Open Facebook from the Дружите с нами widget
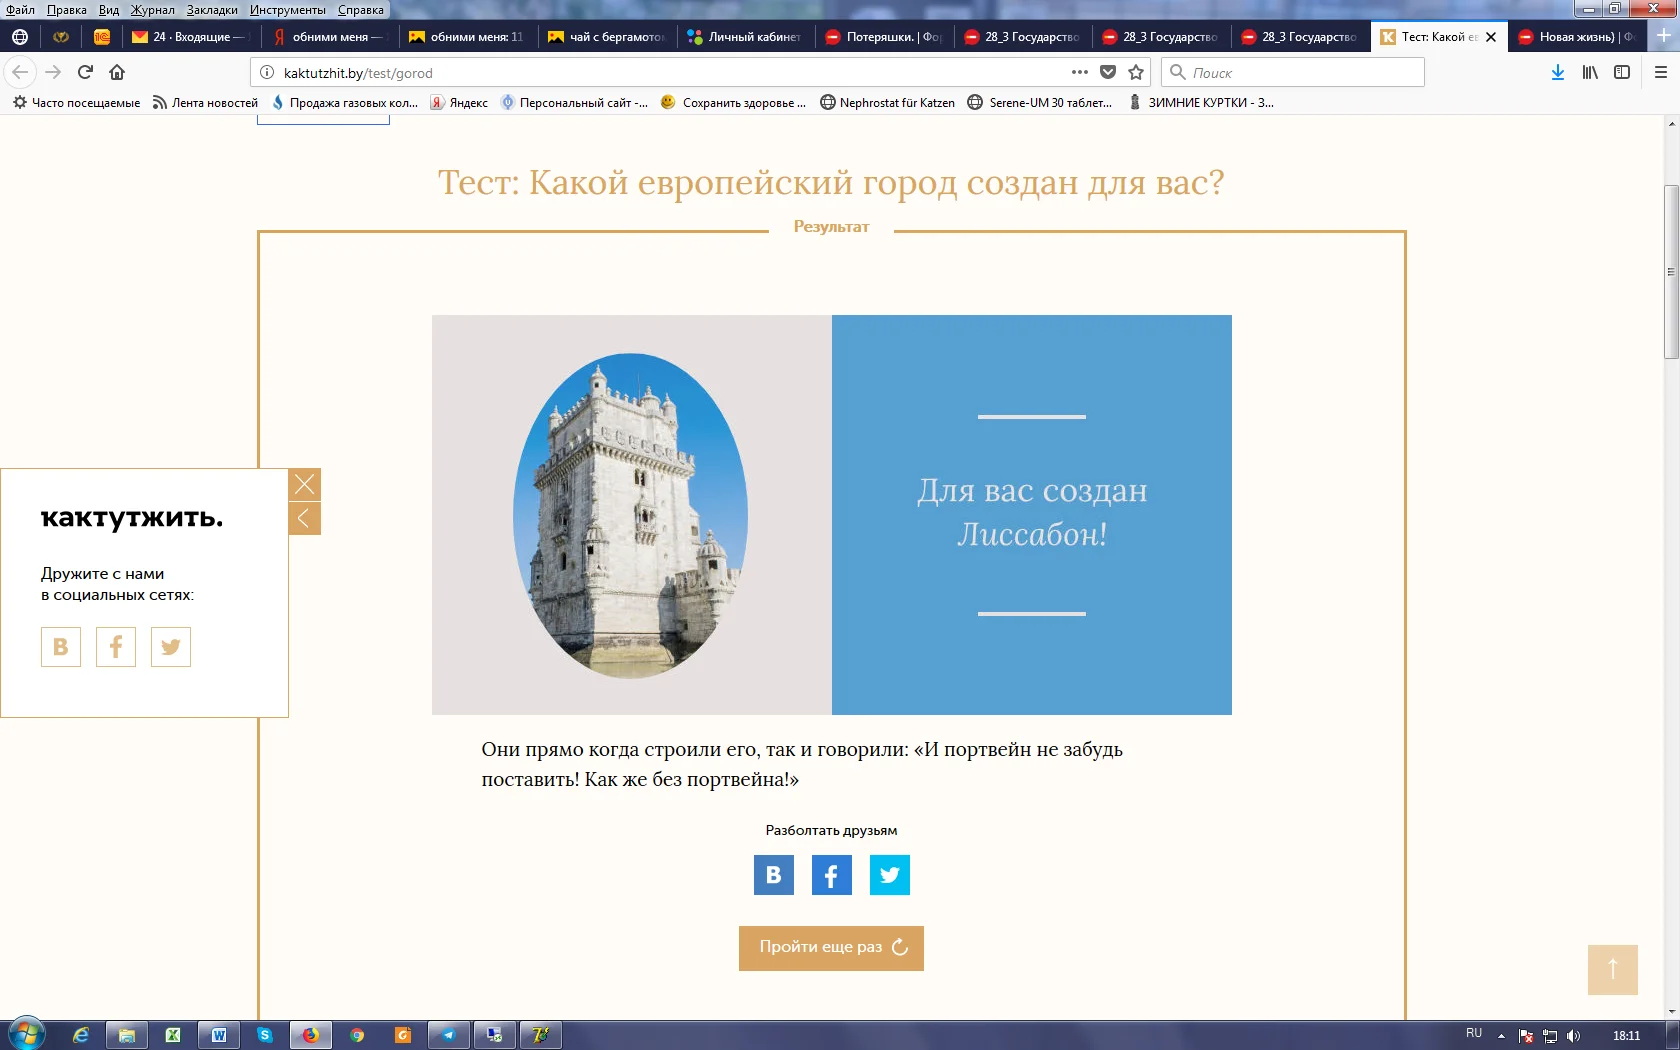Viewport: 1680px width, 1050px height. pyautogui.click(x=116, y=647)
